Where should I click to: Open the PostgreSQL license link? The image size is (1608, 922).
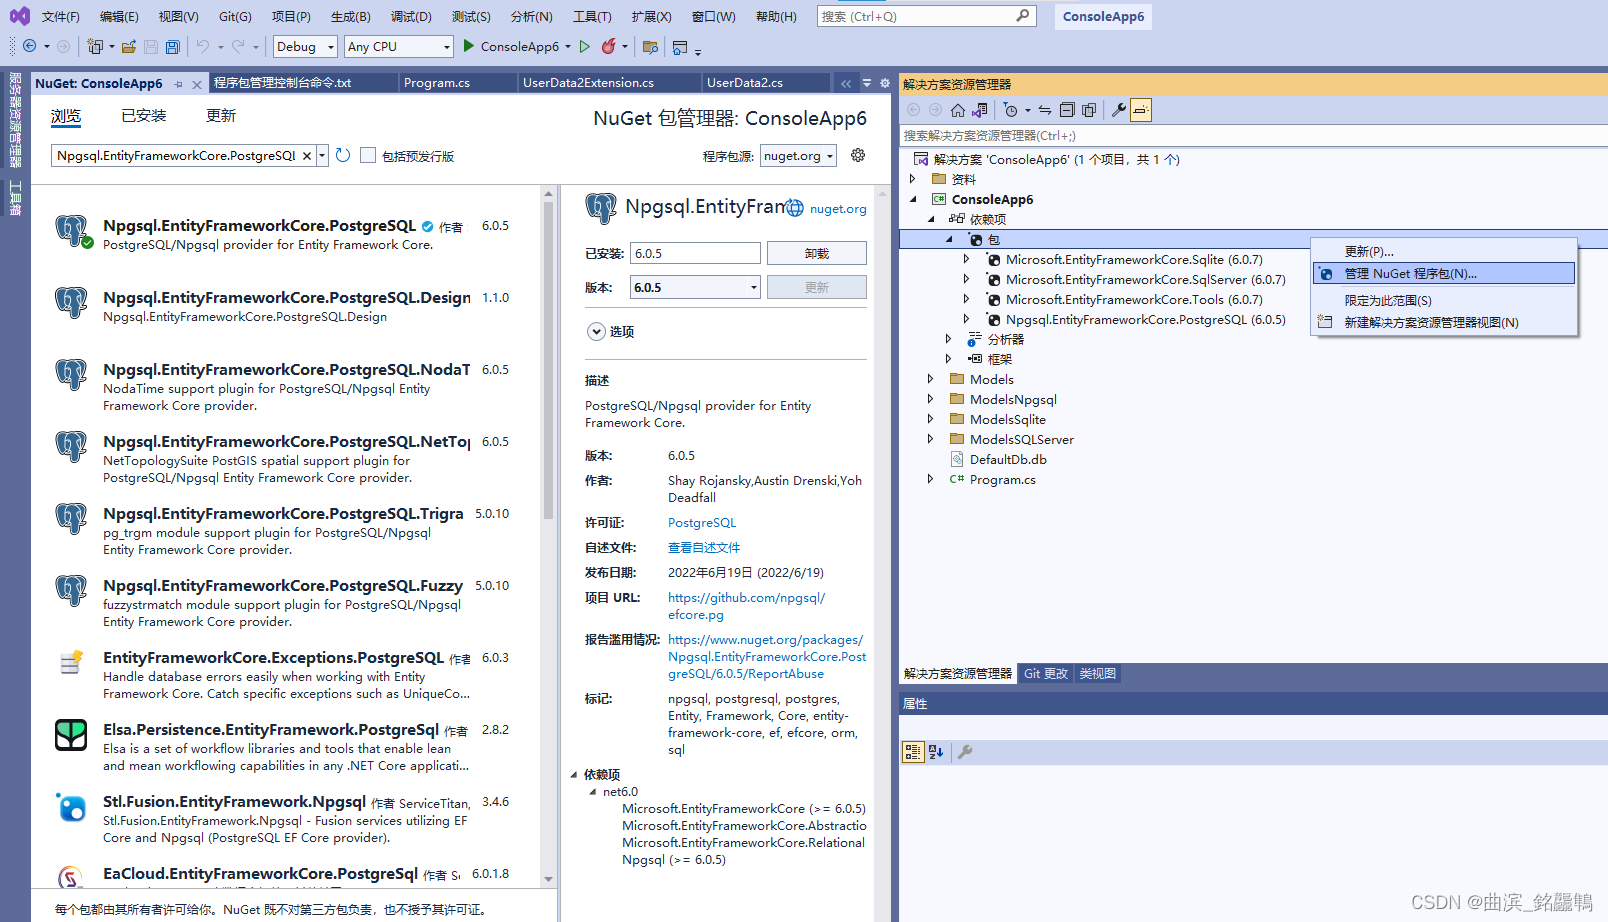[702, 523]
